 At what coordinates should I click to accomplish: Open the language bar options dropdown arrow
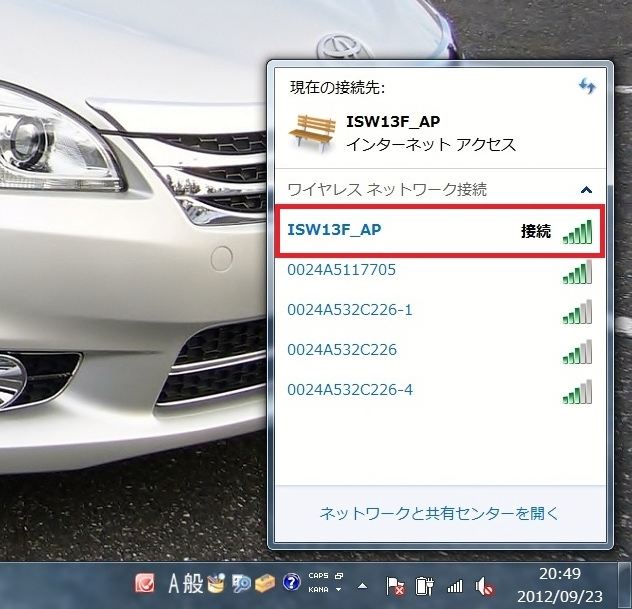pos(339,590)
